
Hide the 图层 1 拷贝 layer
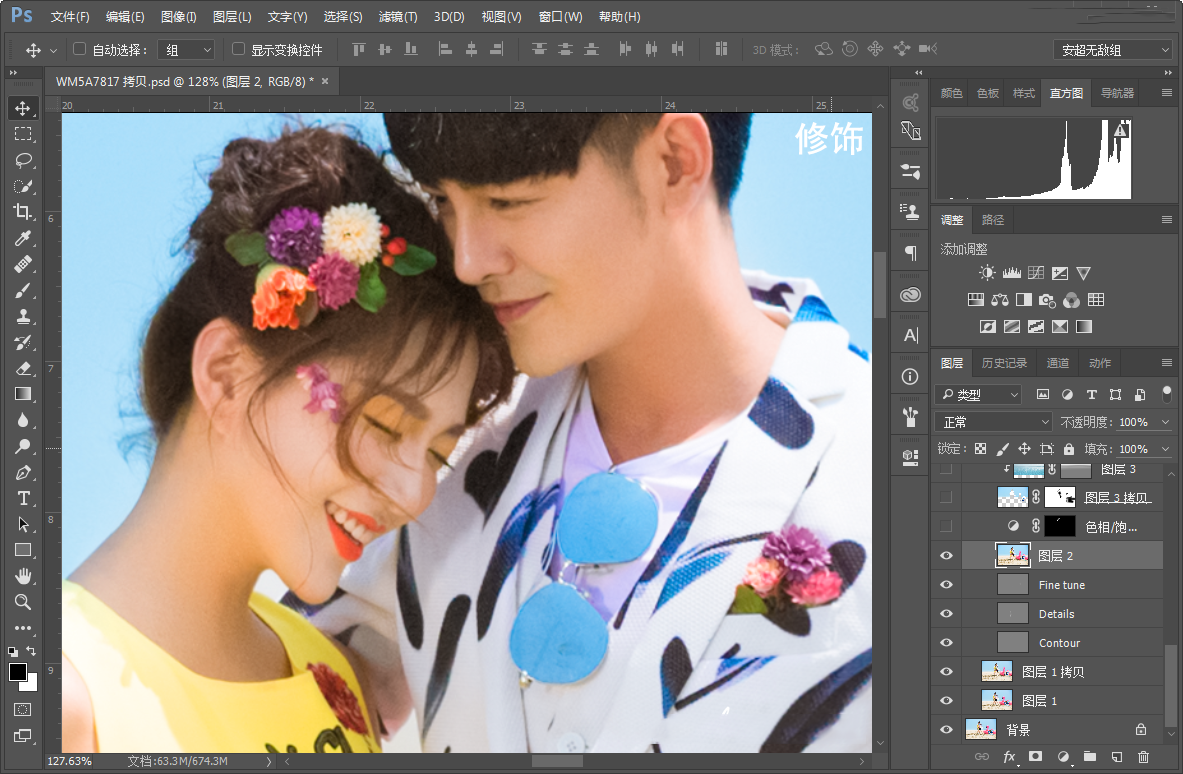tap(946, 671)
